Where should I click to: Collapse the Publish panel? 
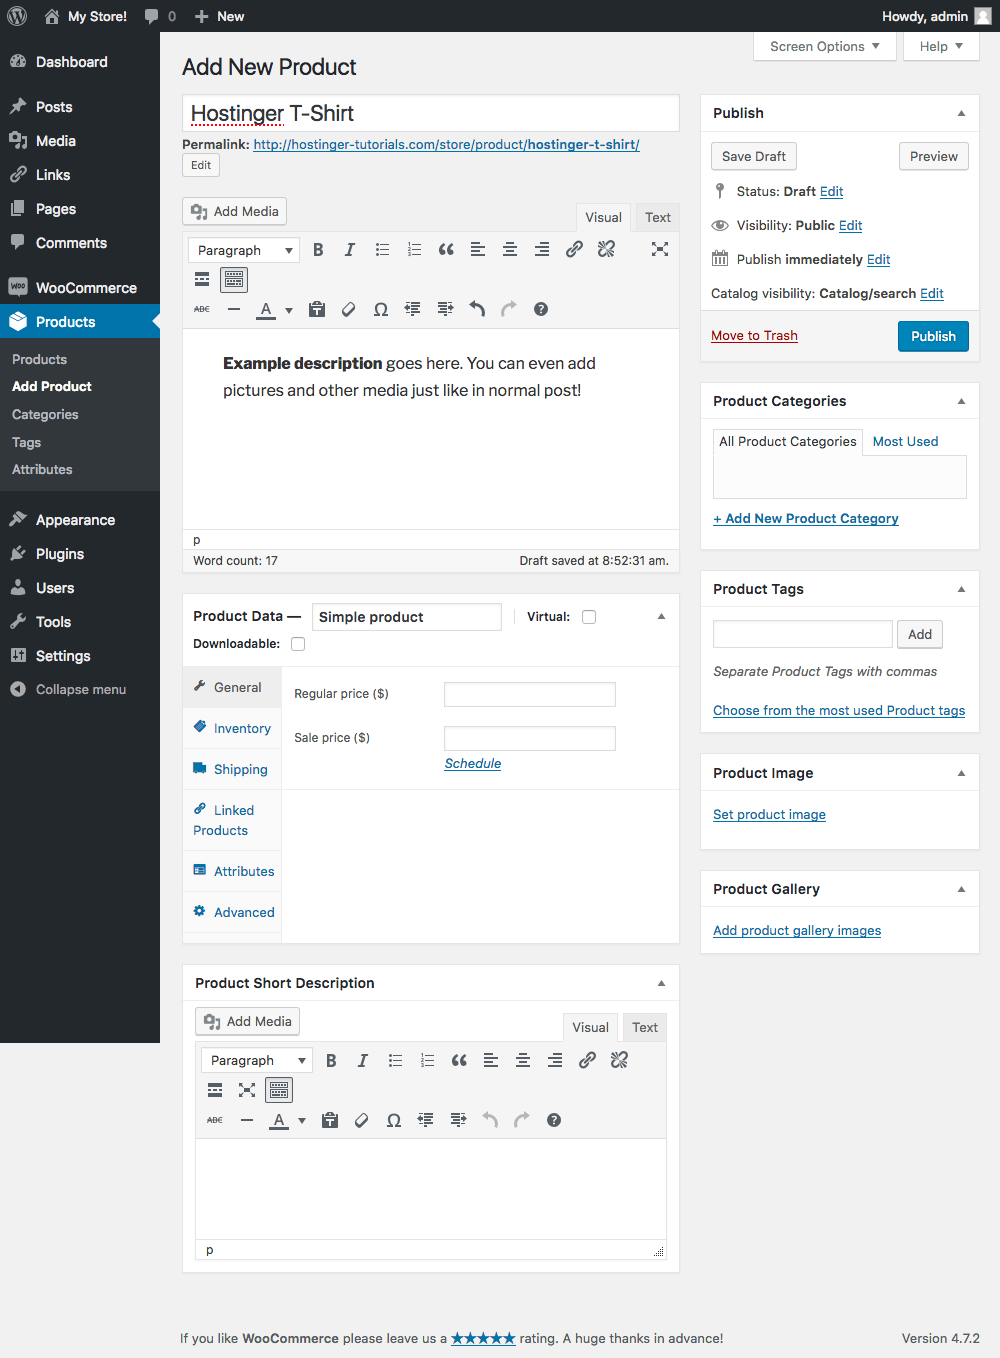tap(963, 113)
